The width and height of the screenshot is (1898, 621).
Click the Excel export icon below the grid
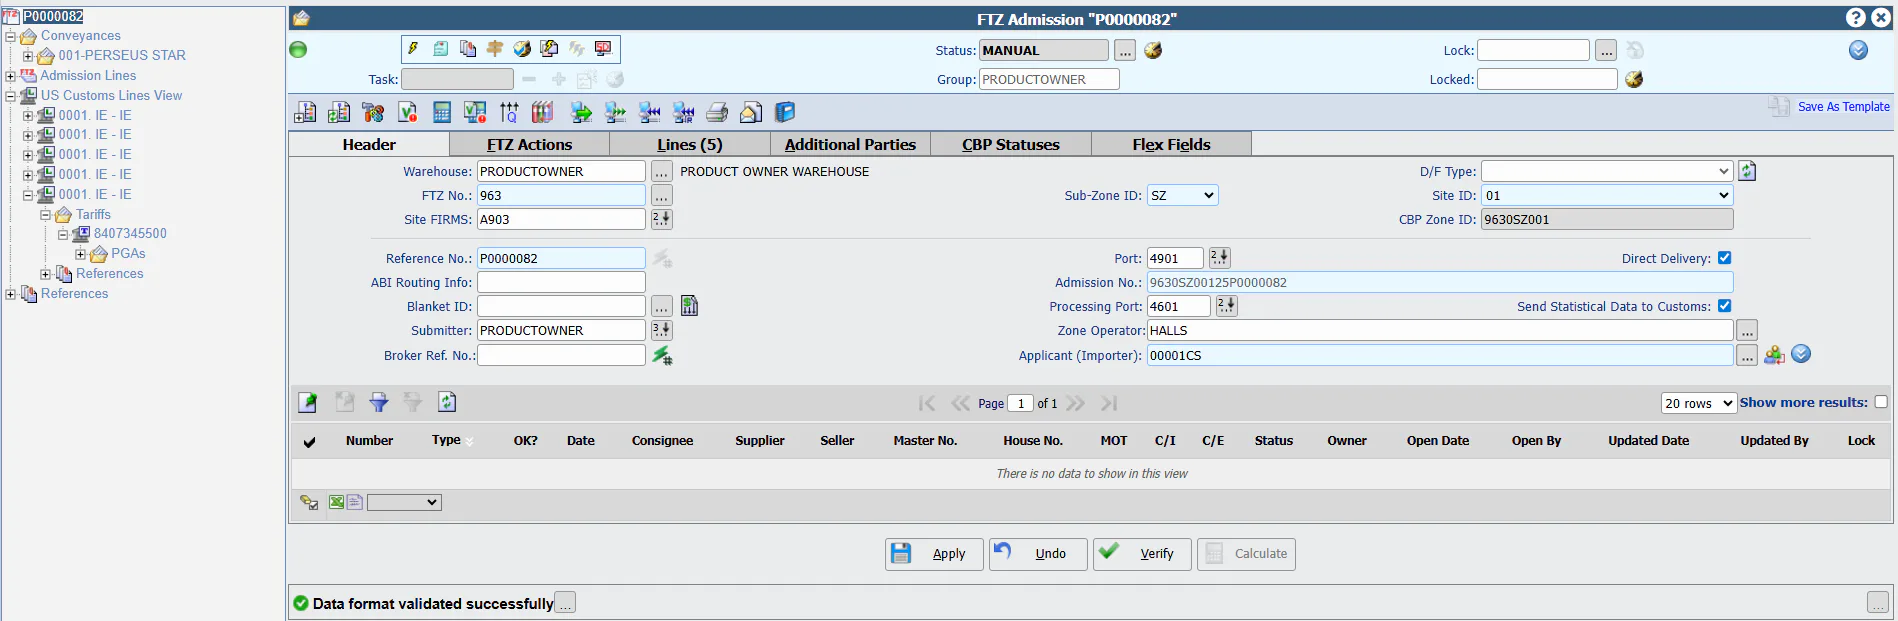pos(337,502)
